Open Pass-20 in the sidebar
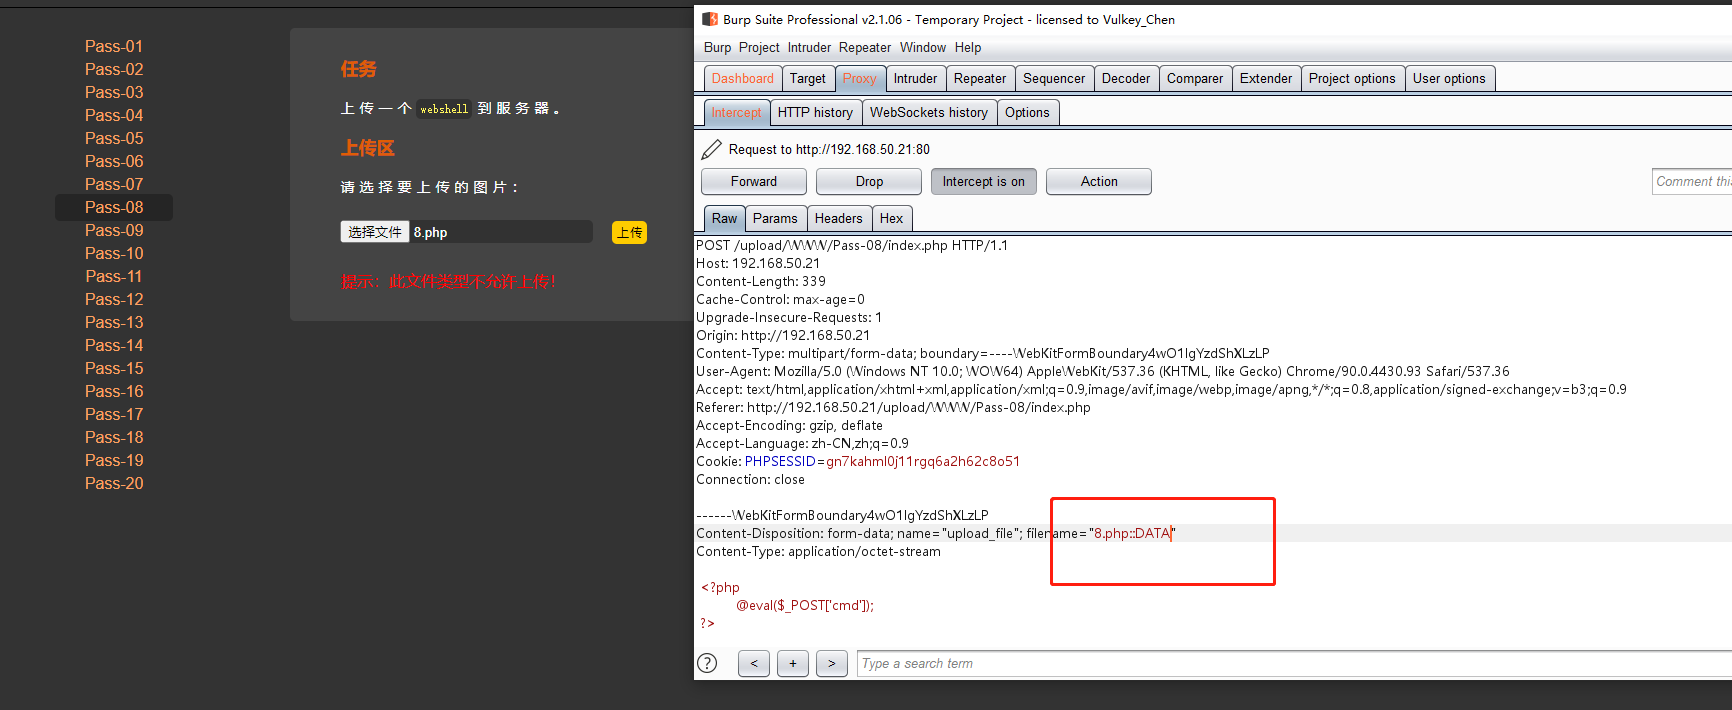This screenshot has width=1732, height=710. click(x=114, y=483)
